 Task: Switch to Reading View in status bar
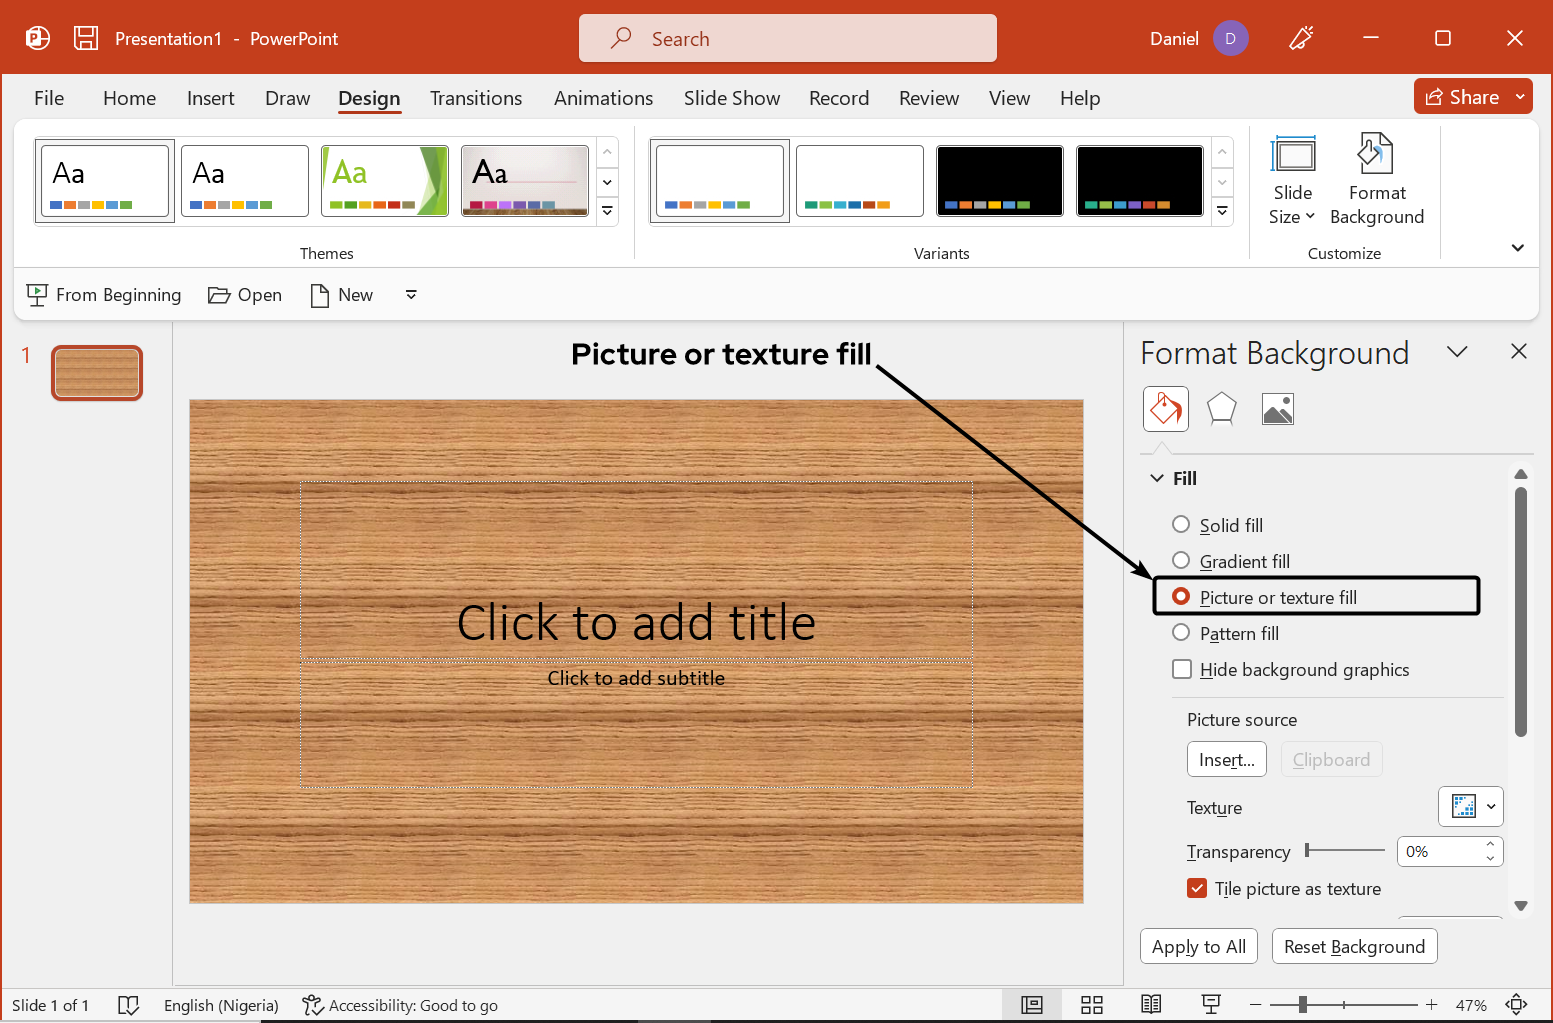1151,1004
